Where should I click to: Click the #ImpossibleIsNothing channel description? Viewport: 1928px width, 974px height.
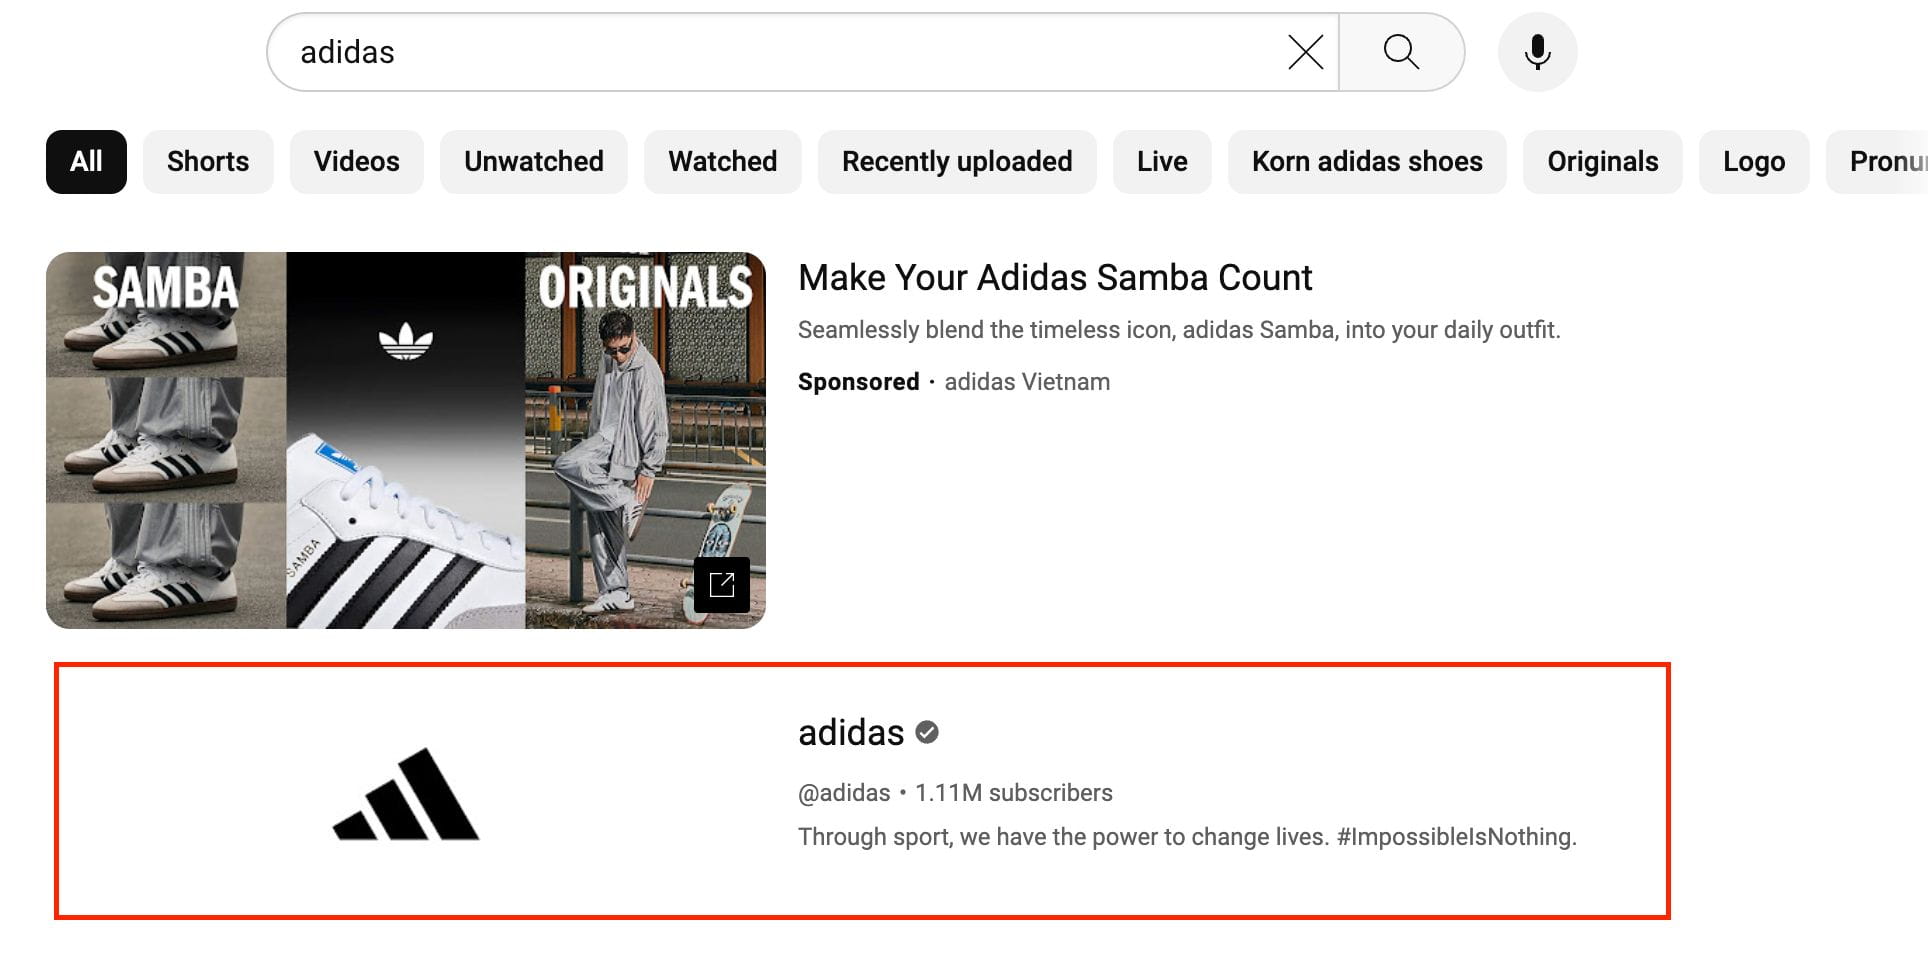tap(1187, 837)
